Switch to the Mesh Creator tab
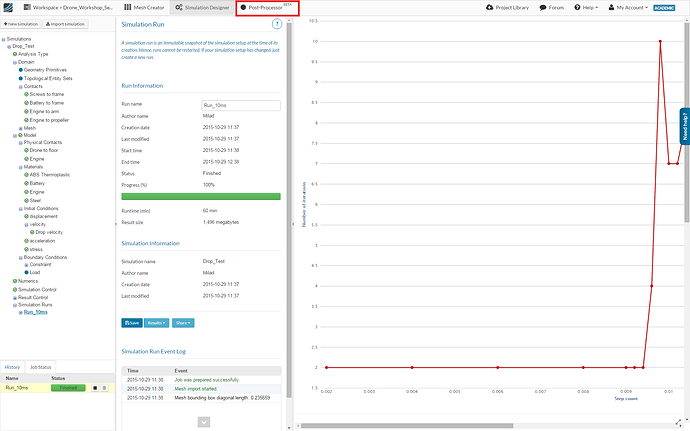The image size is (690, 431). pos(144,7)
